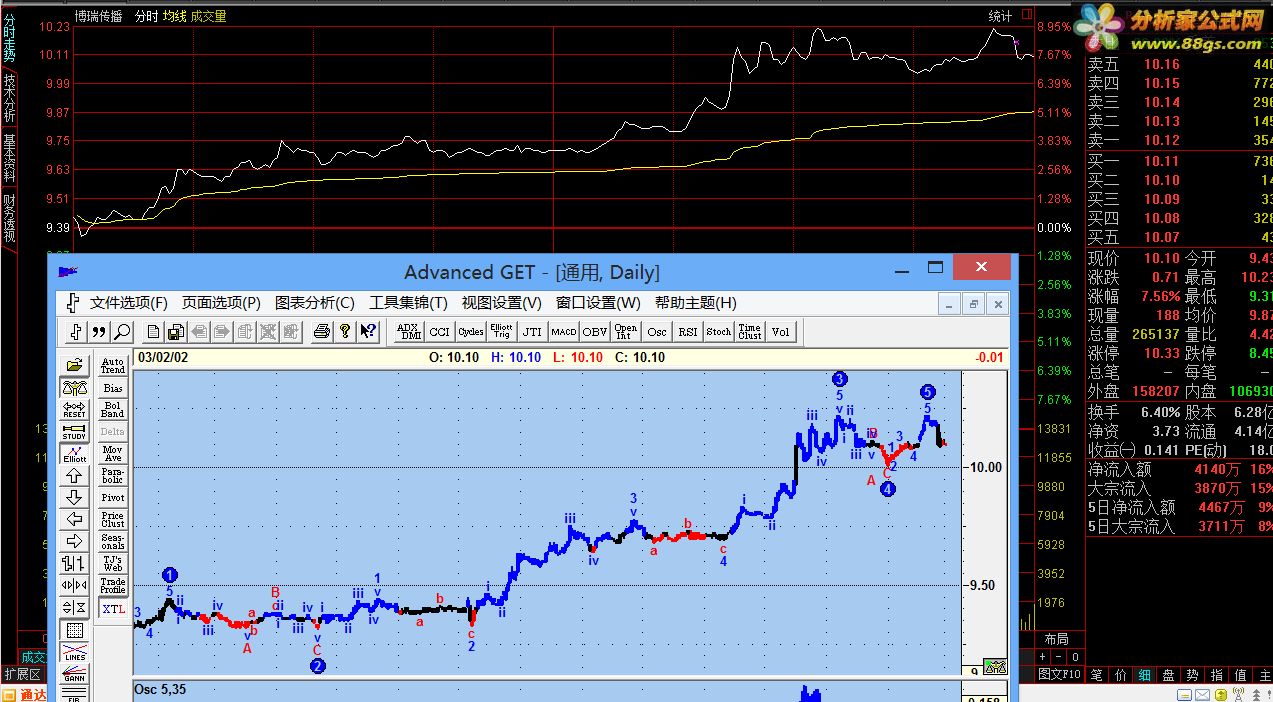Open the 页面选项(P) menu
This screenshot has width=1273, height=702.
tap(221, 303)
